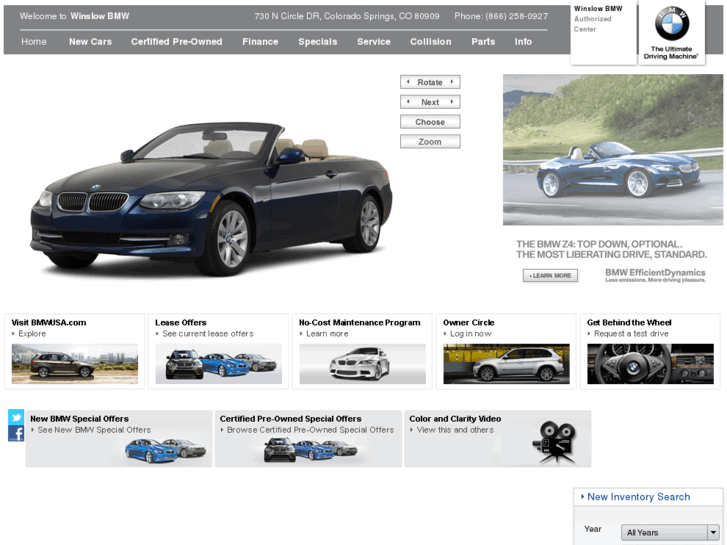Open the Finance menu
Viewport: 727px width, 545px height.
(x=260, y=42)
